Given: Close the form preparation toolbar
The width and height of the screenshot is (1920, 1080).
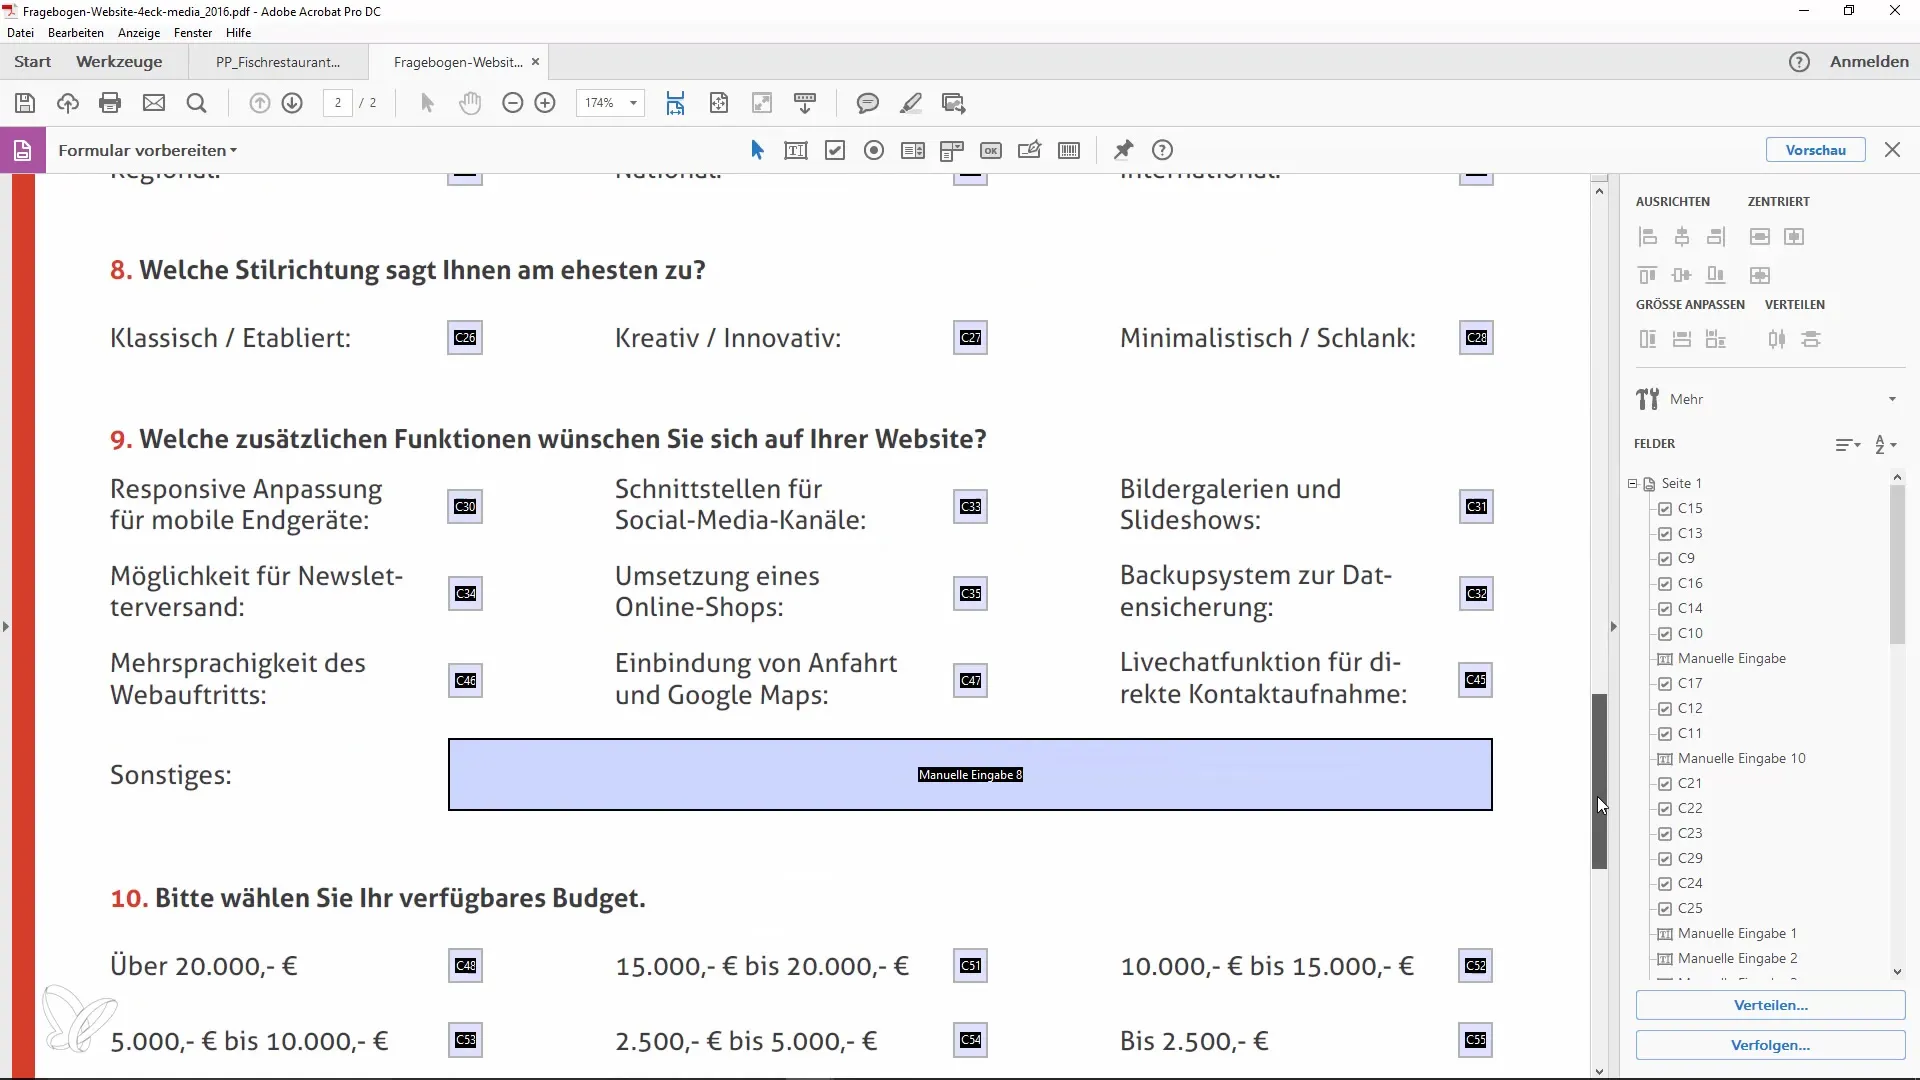Looking at the screenshot, I should [1892, 150].
